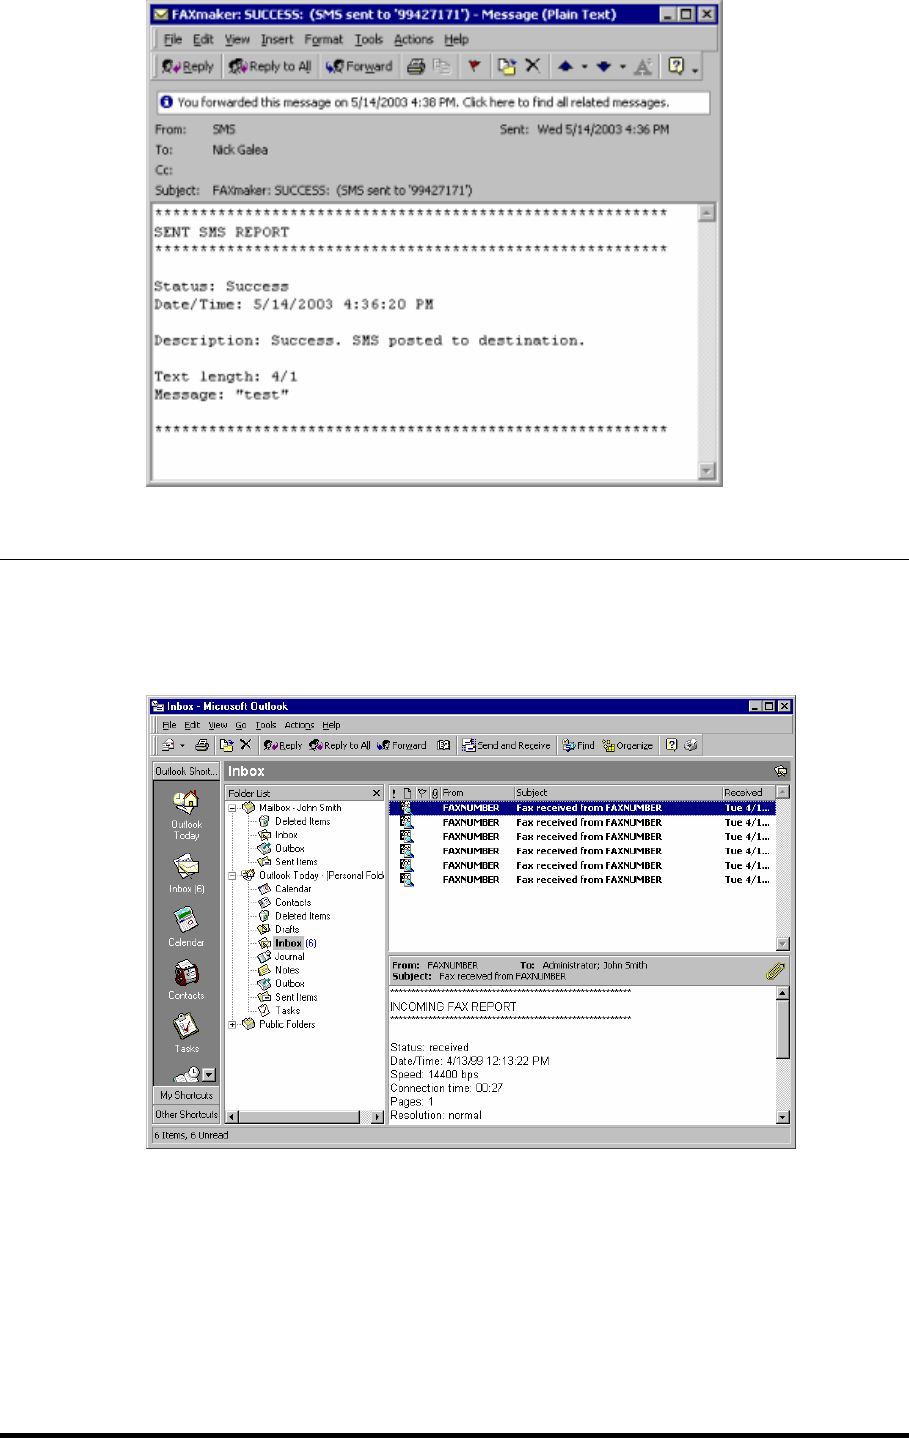Click the Send and Receive button
The image size is (909, 1438).
pyautogui.click(x=506, y=745)
